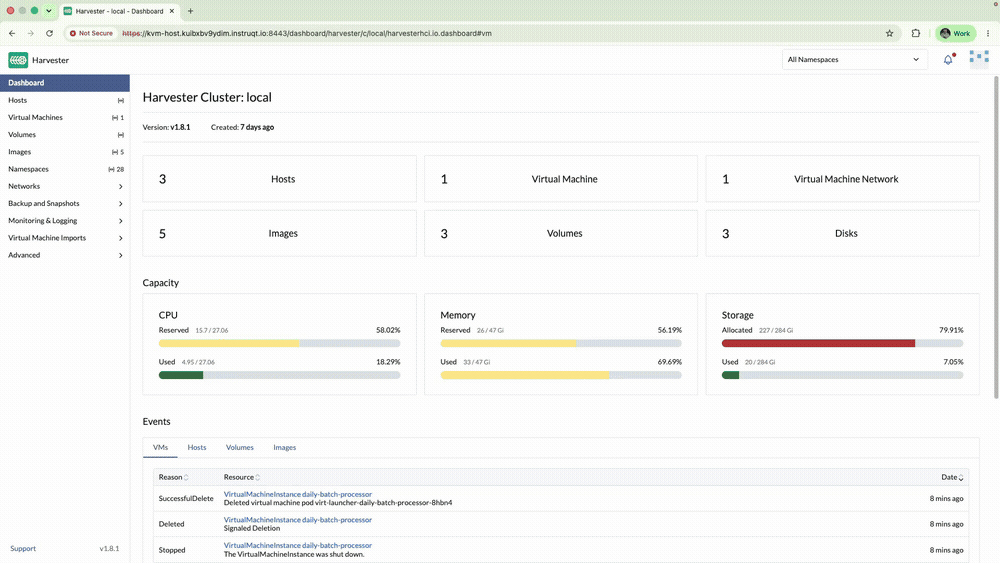Open the All Namespaces dropdown
This screenshot has width=1000, height=563.
854,59
